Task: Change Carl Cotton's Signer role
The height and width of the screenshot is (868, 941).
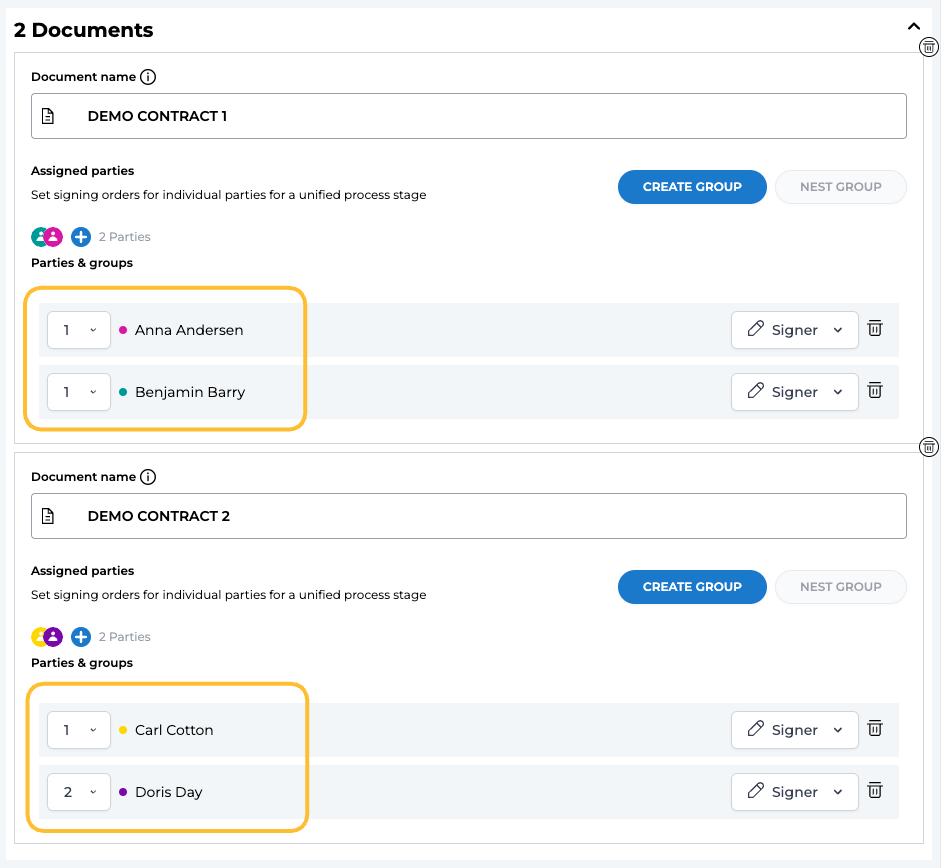Action: (x=795, y=730)
